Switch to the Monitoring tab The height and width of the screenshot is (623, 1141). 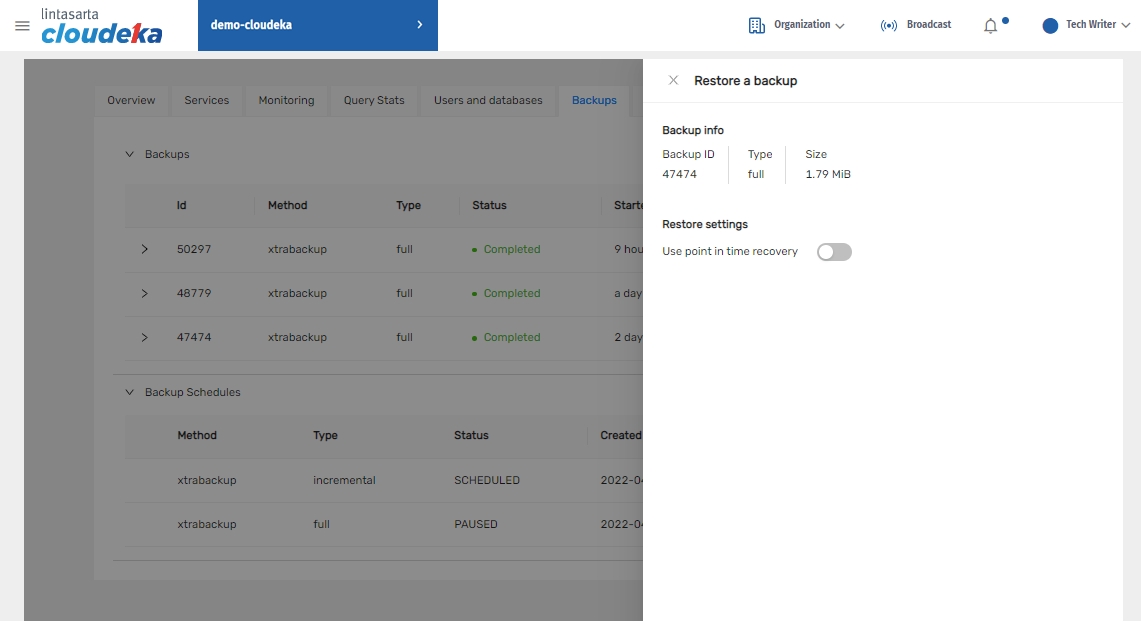(286, 100)
